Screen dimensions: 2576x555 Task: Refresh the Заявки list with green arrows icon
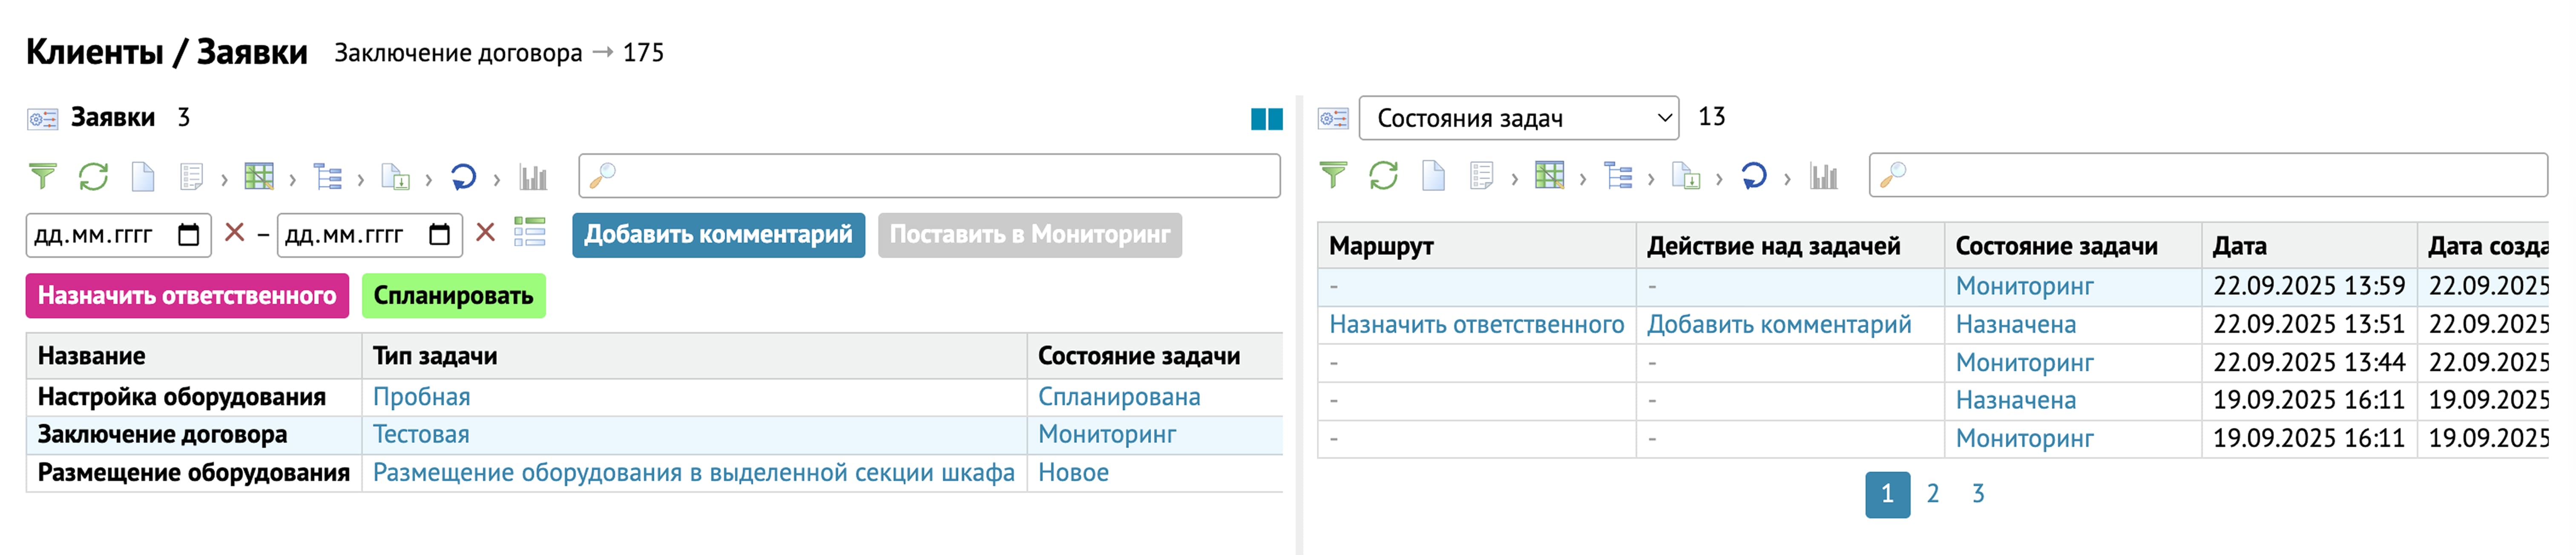[x=93, y=177]
